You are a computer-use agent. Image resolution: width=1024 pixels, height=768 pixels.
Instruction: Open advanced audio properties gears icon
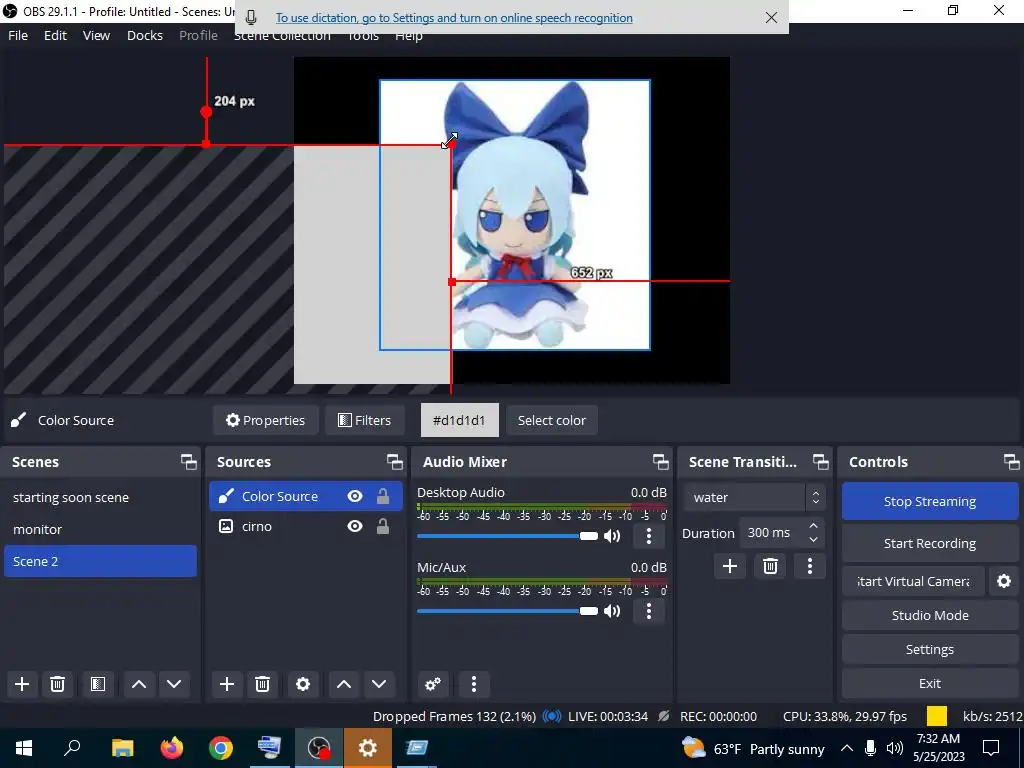(432, 684)
